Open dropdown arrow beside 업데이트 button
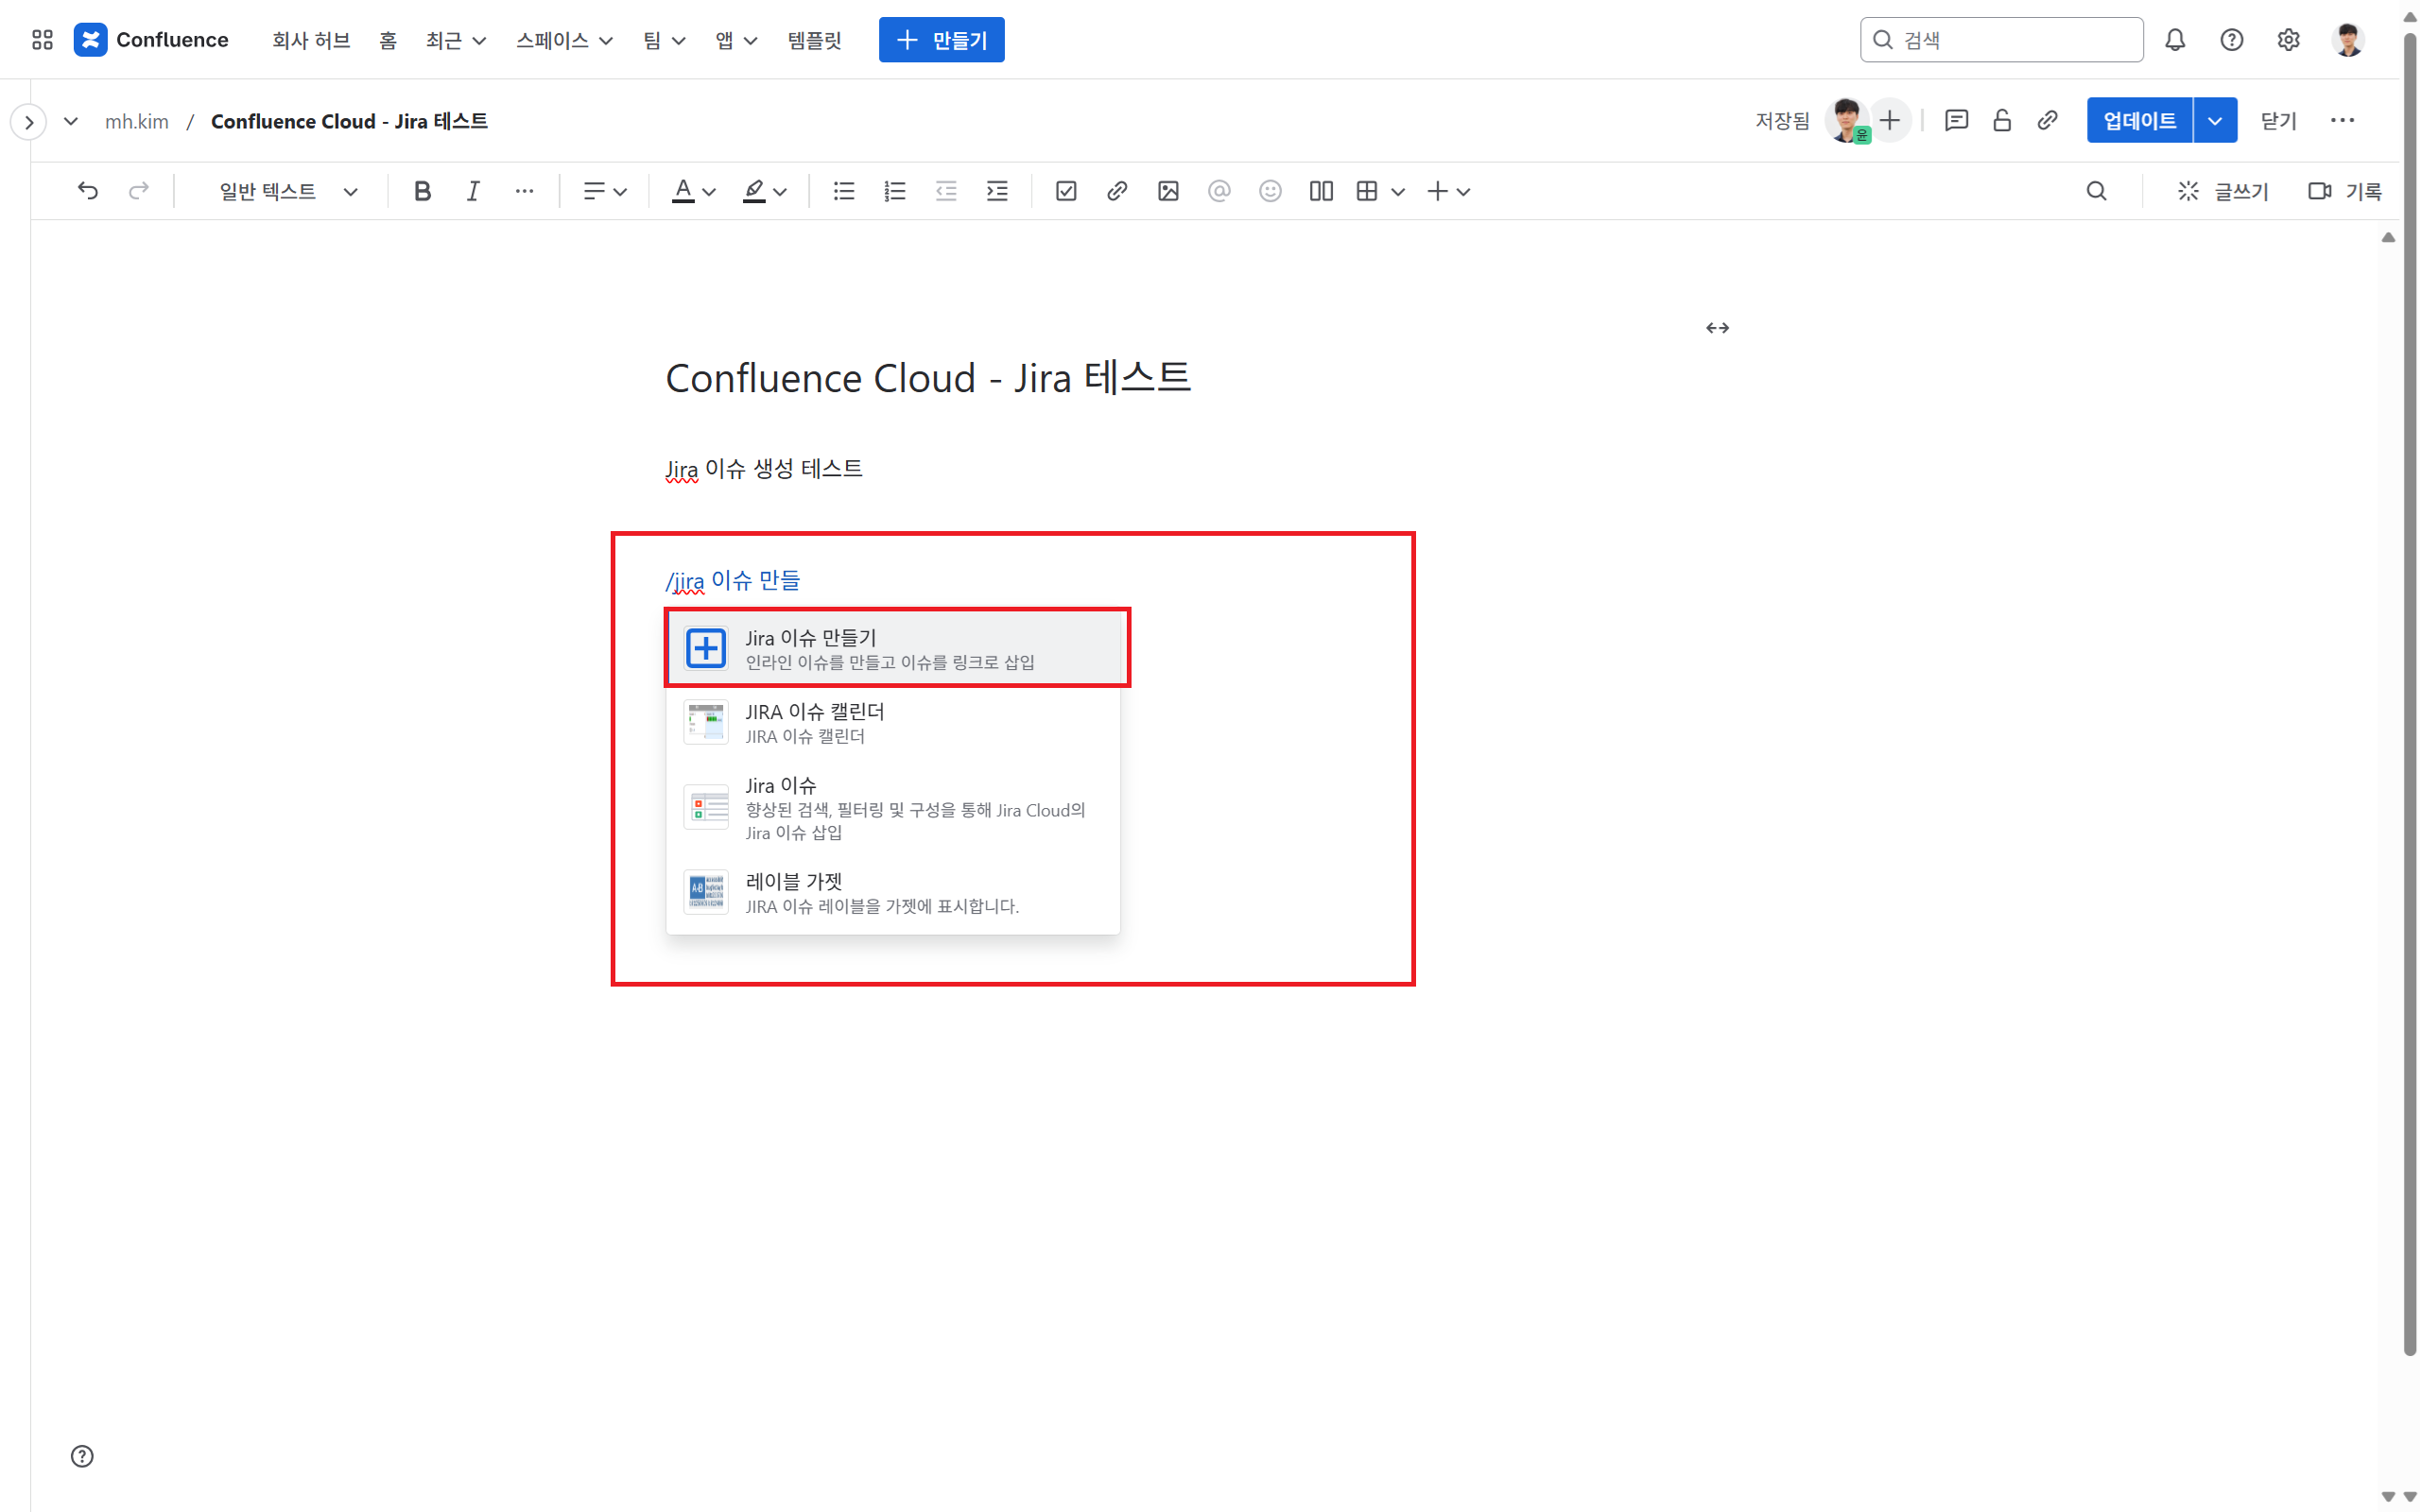The width and height of the screenshot is (2420, 1512). (2214, 121)
